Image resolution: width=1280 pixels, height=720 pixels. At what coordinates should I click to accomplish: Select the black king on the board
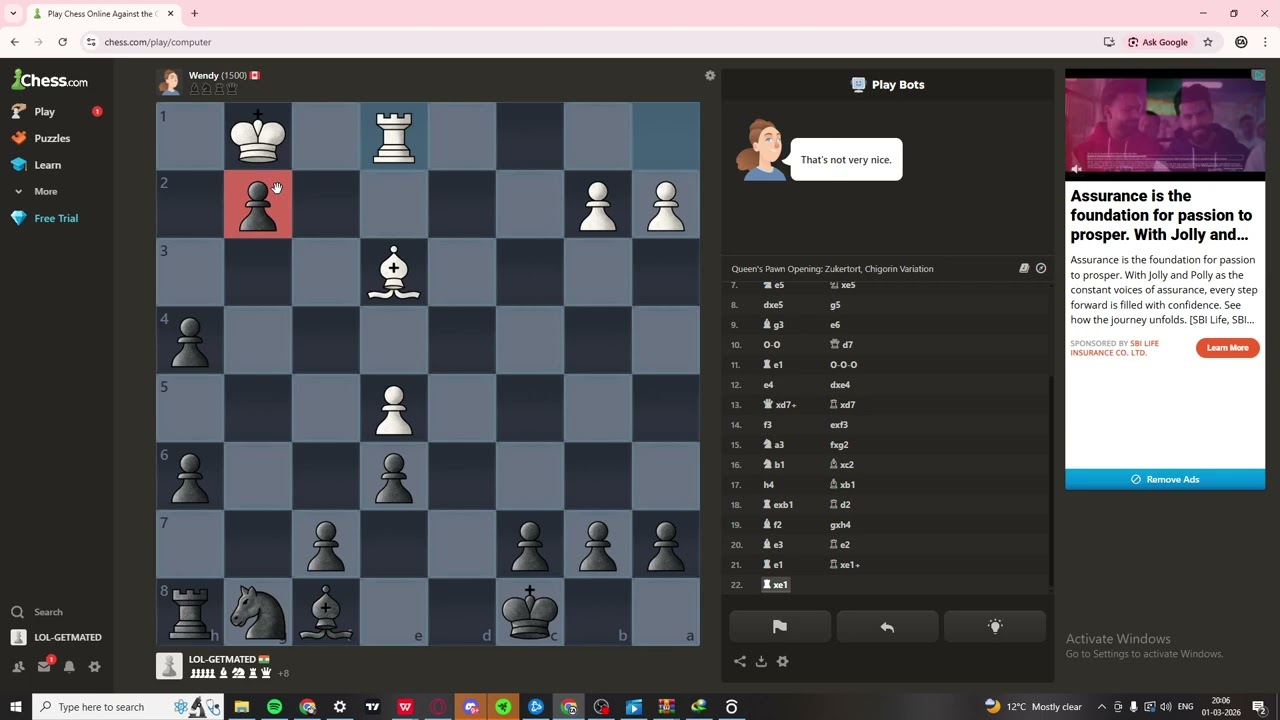530,612
